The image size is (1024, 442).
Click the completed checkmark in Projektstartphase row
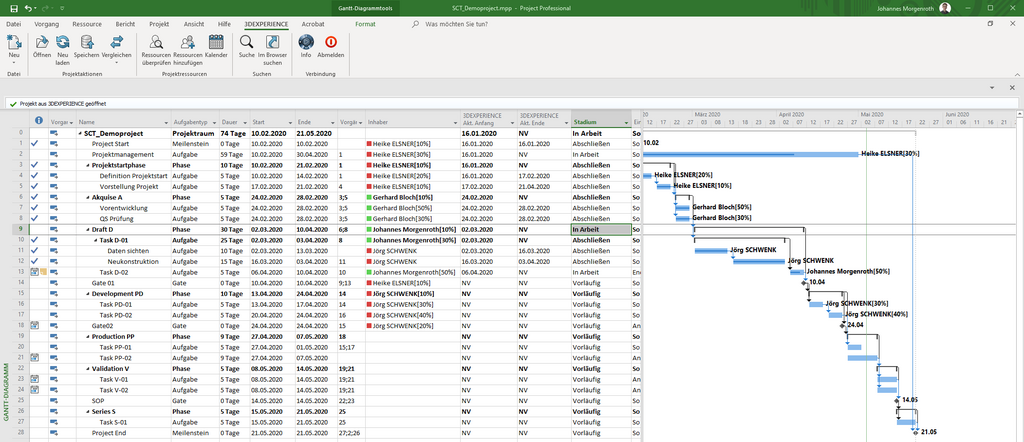point(35,165)
